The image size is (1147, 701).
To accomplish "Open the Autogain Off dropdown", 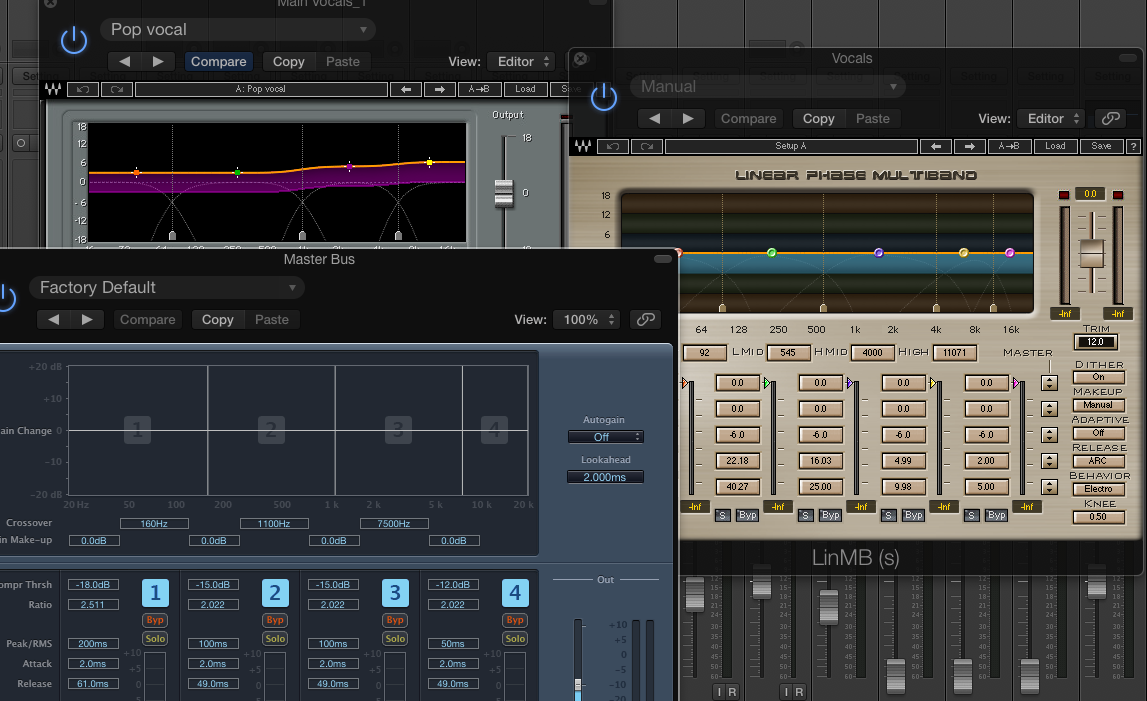I will pyautogui.click(x=605, y=437).
